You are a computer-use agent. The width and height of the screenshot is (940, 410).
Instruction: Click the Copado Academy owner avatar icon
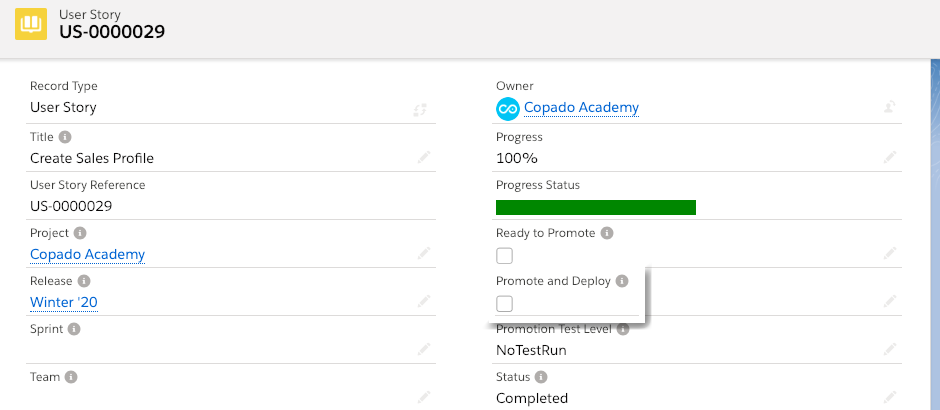pos(507,107)
